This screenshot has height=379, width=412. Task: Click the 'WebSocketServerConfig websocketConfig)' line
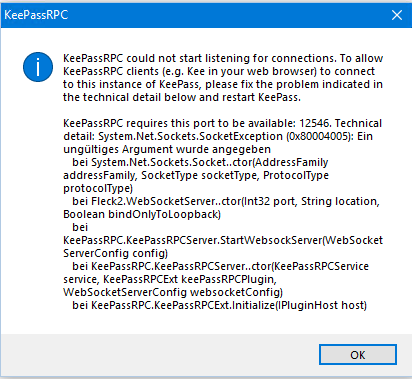[x=173, y=292]
